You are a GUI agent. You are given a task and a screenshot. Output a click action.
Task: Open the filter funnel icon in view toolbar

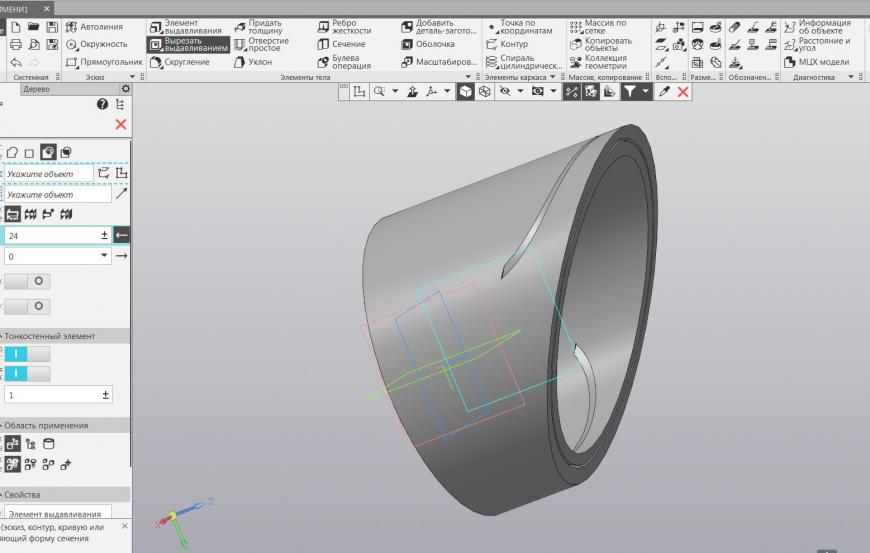629,92
